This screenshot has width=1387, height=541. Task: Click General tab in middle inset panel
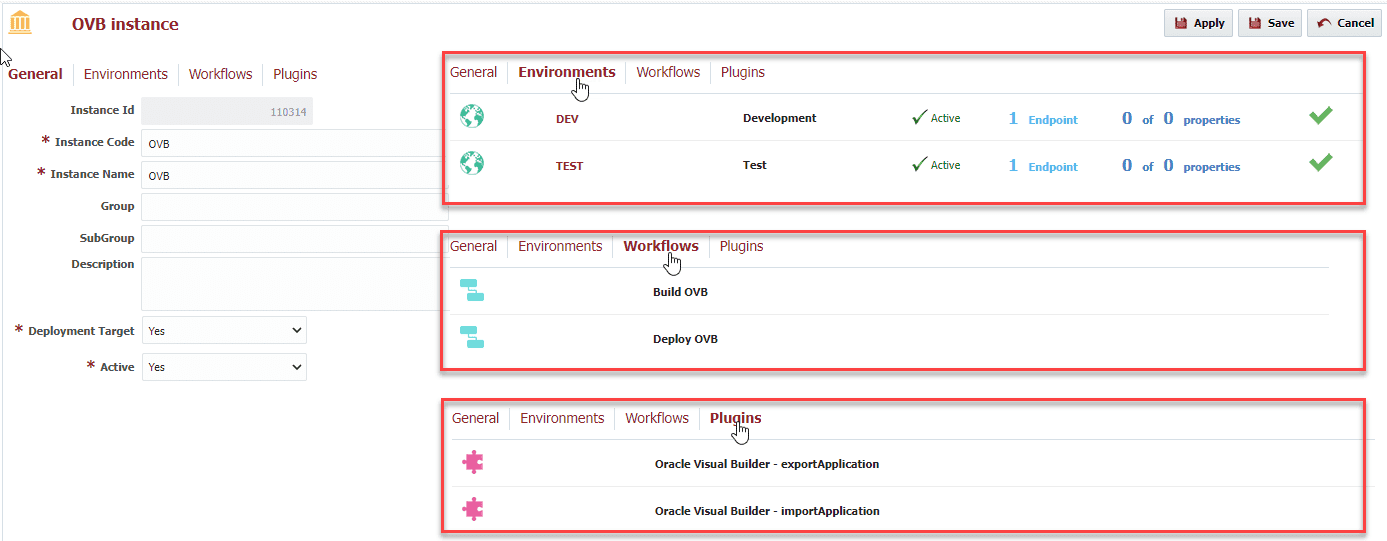coord(474,246)
